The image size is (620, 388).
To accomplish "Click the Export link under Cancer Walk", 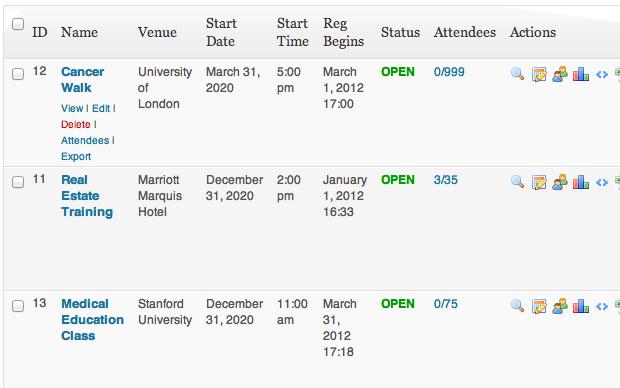I will coord(76,156).
